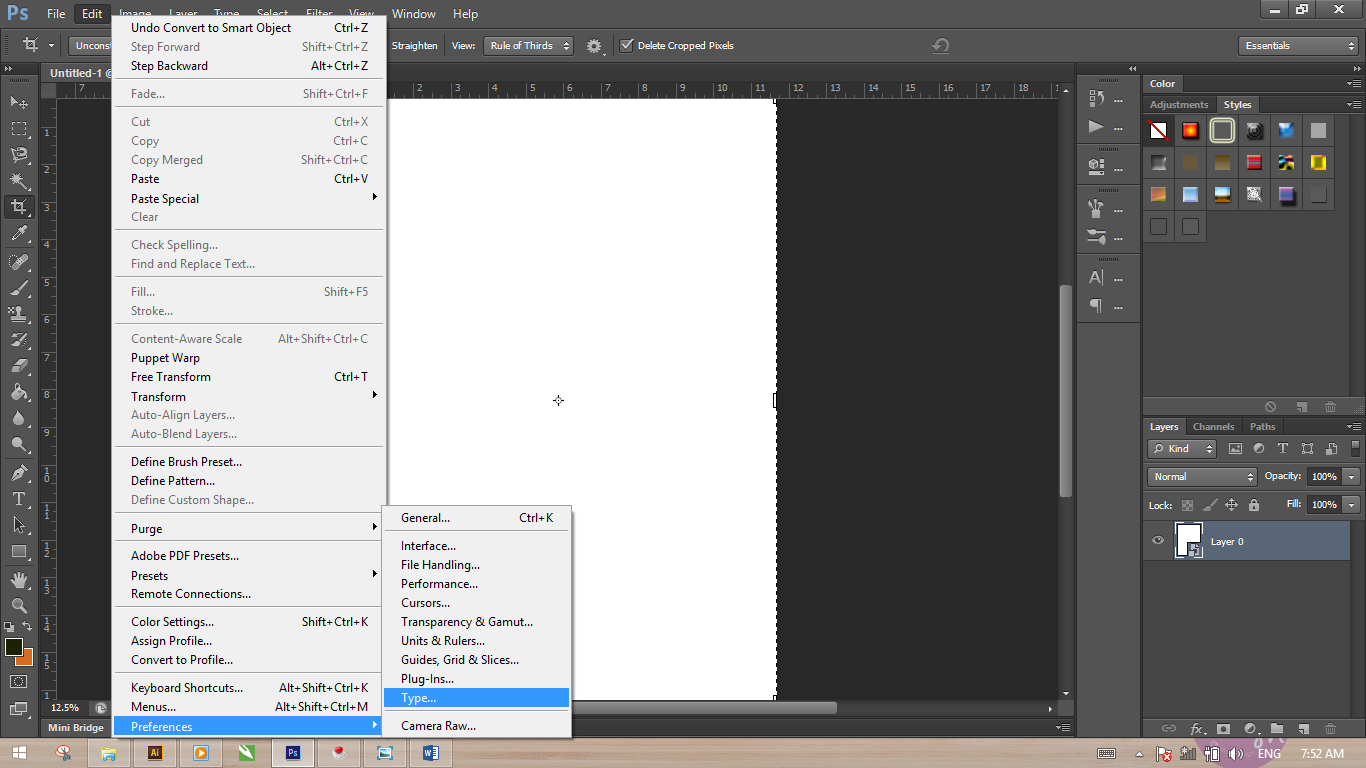The height and width of the screenshot is (768, 1366).
Task: Switch to the Channels tab
Action: tap(1213, 426)
